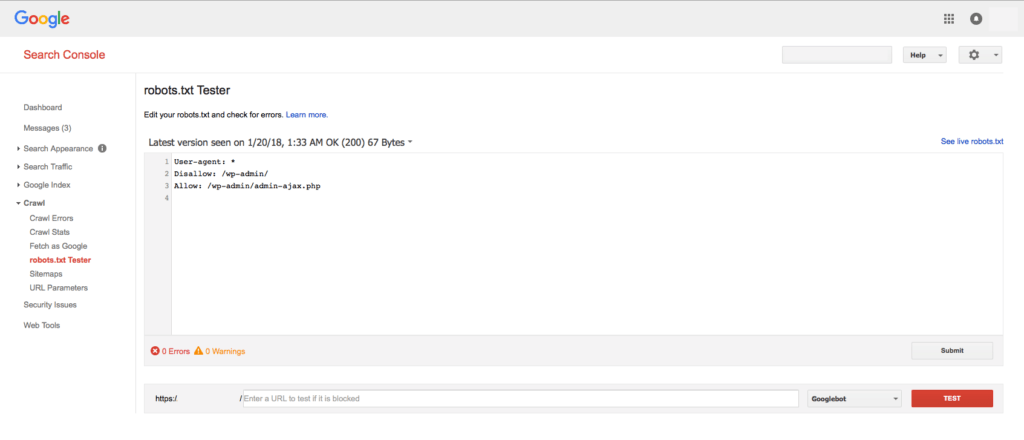Viewport: 1024px width, 440px height.
Task: Open the Googlebot user-agent dropdown
Action: [854, 398]
